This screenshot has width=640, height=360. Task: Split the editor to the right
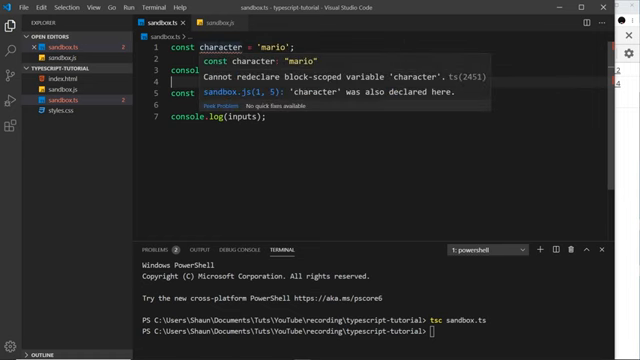tap(587, 23)
